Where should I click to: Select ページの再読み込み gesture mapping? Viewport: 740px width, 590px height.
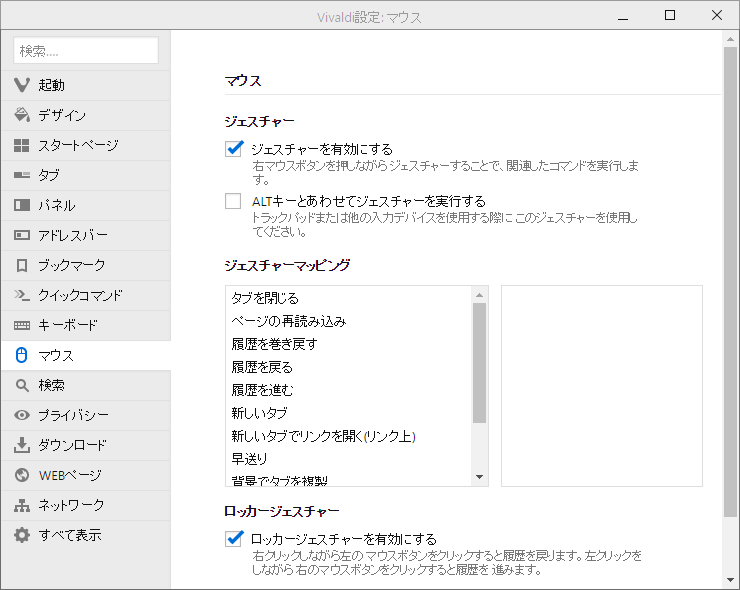(x=348, y=321)
